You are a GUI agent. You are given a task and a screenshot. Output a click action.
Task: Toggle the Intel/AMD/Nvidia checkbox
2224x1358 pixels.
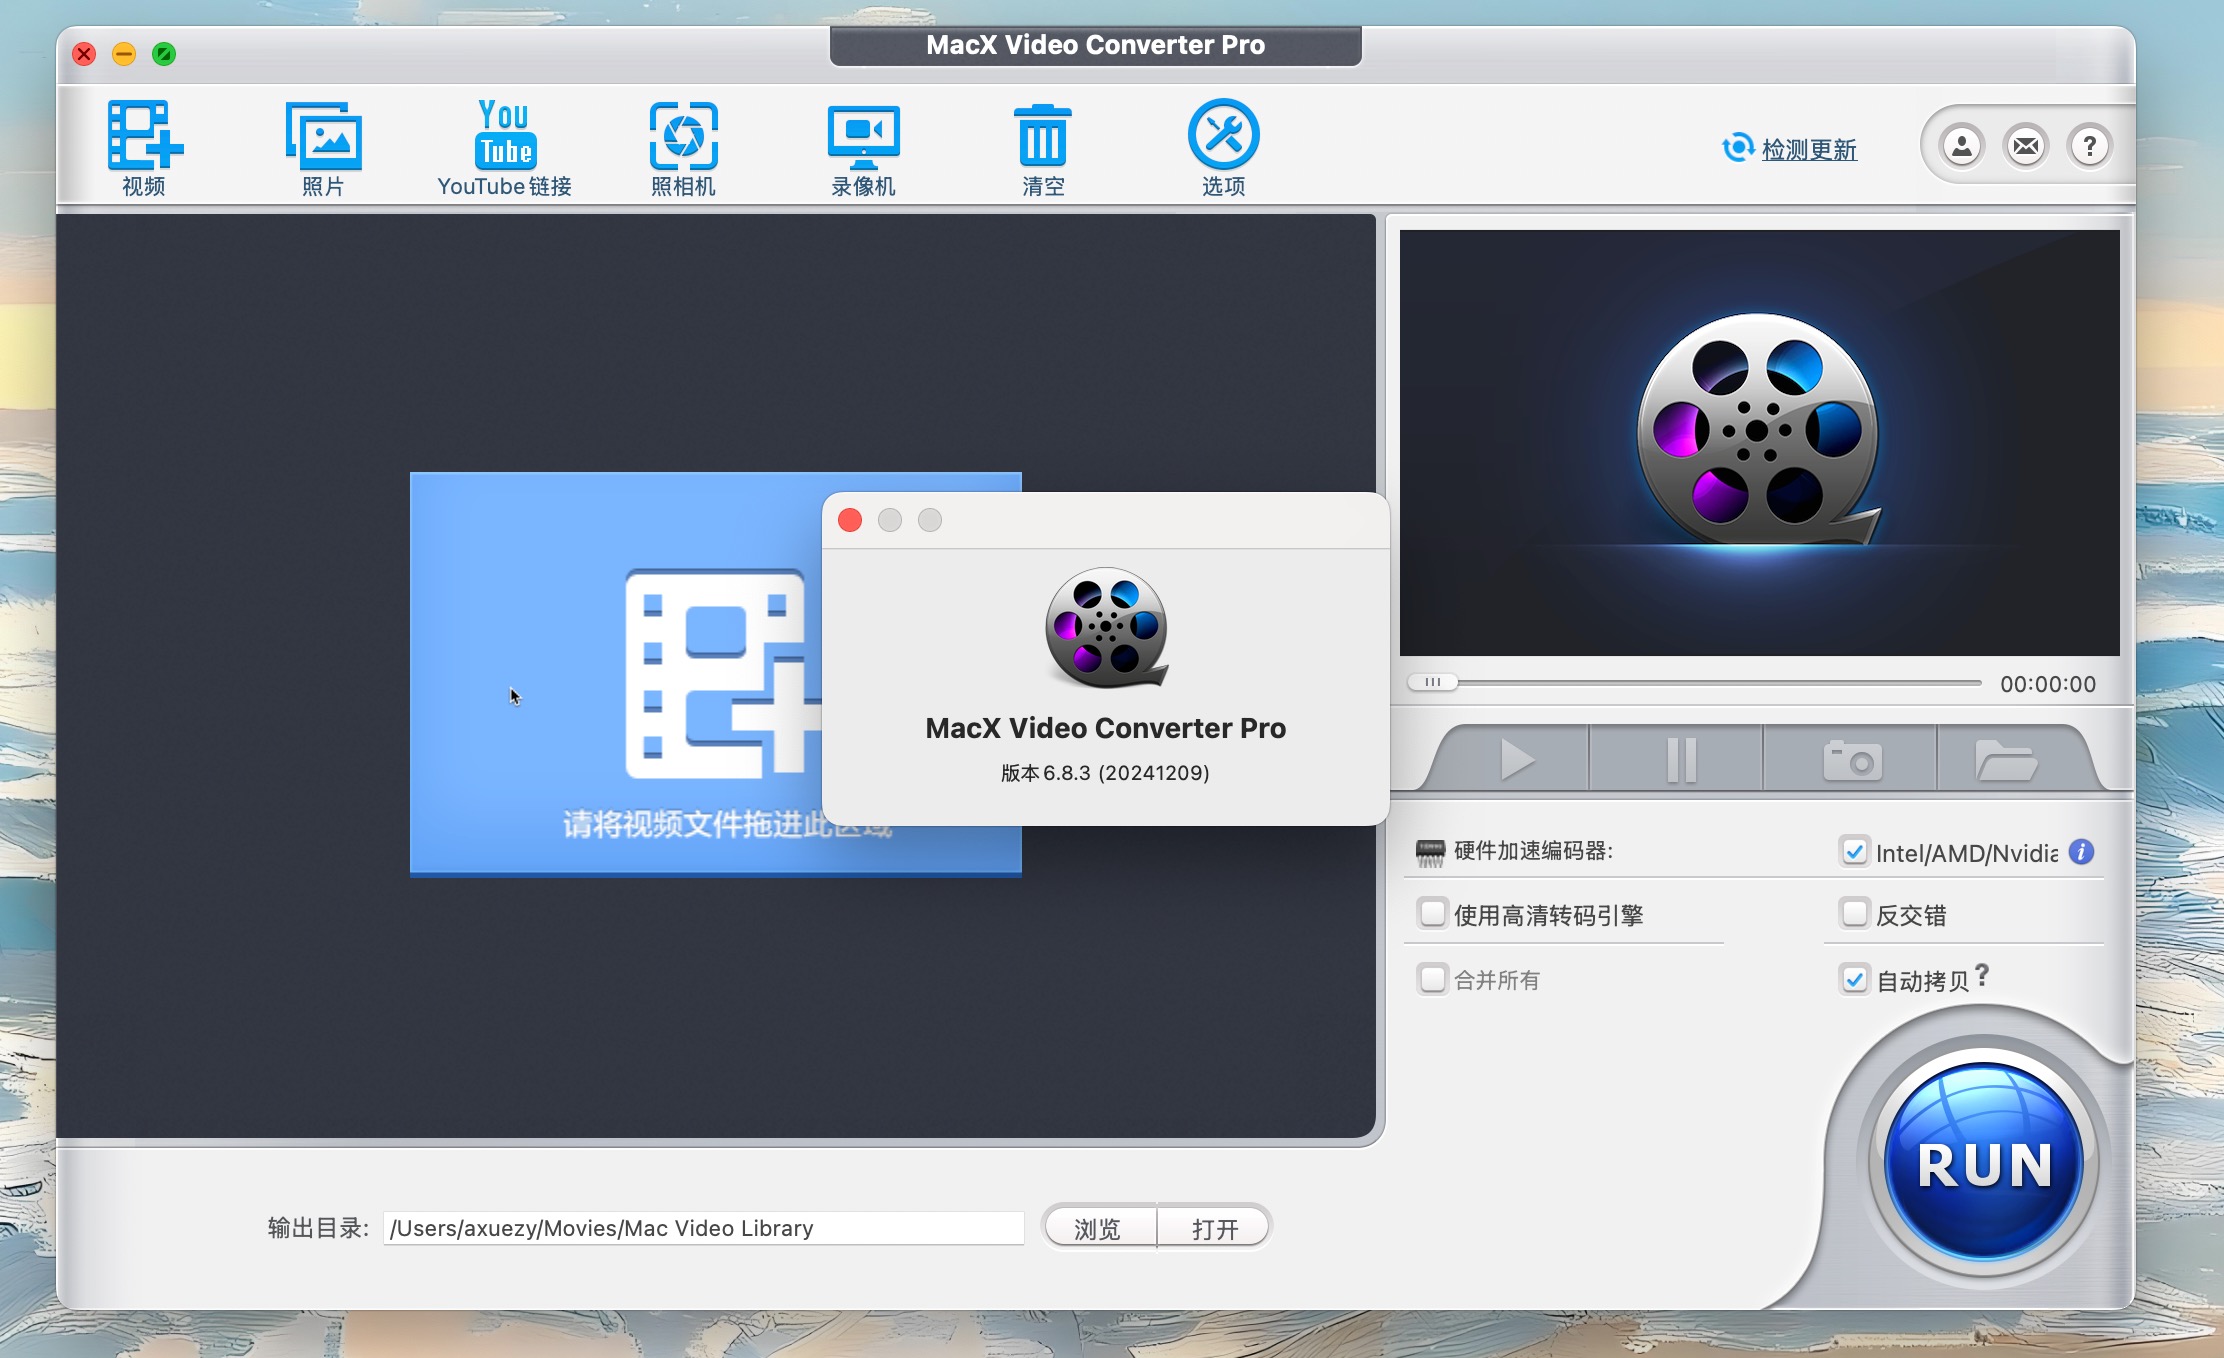(1854, 851)
